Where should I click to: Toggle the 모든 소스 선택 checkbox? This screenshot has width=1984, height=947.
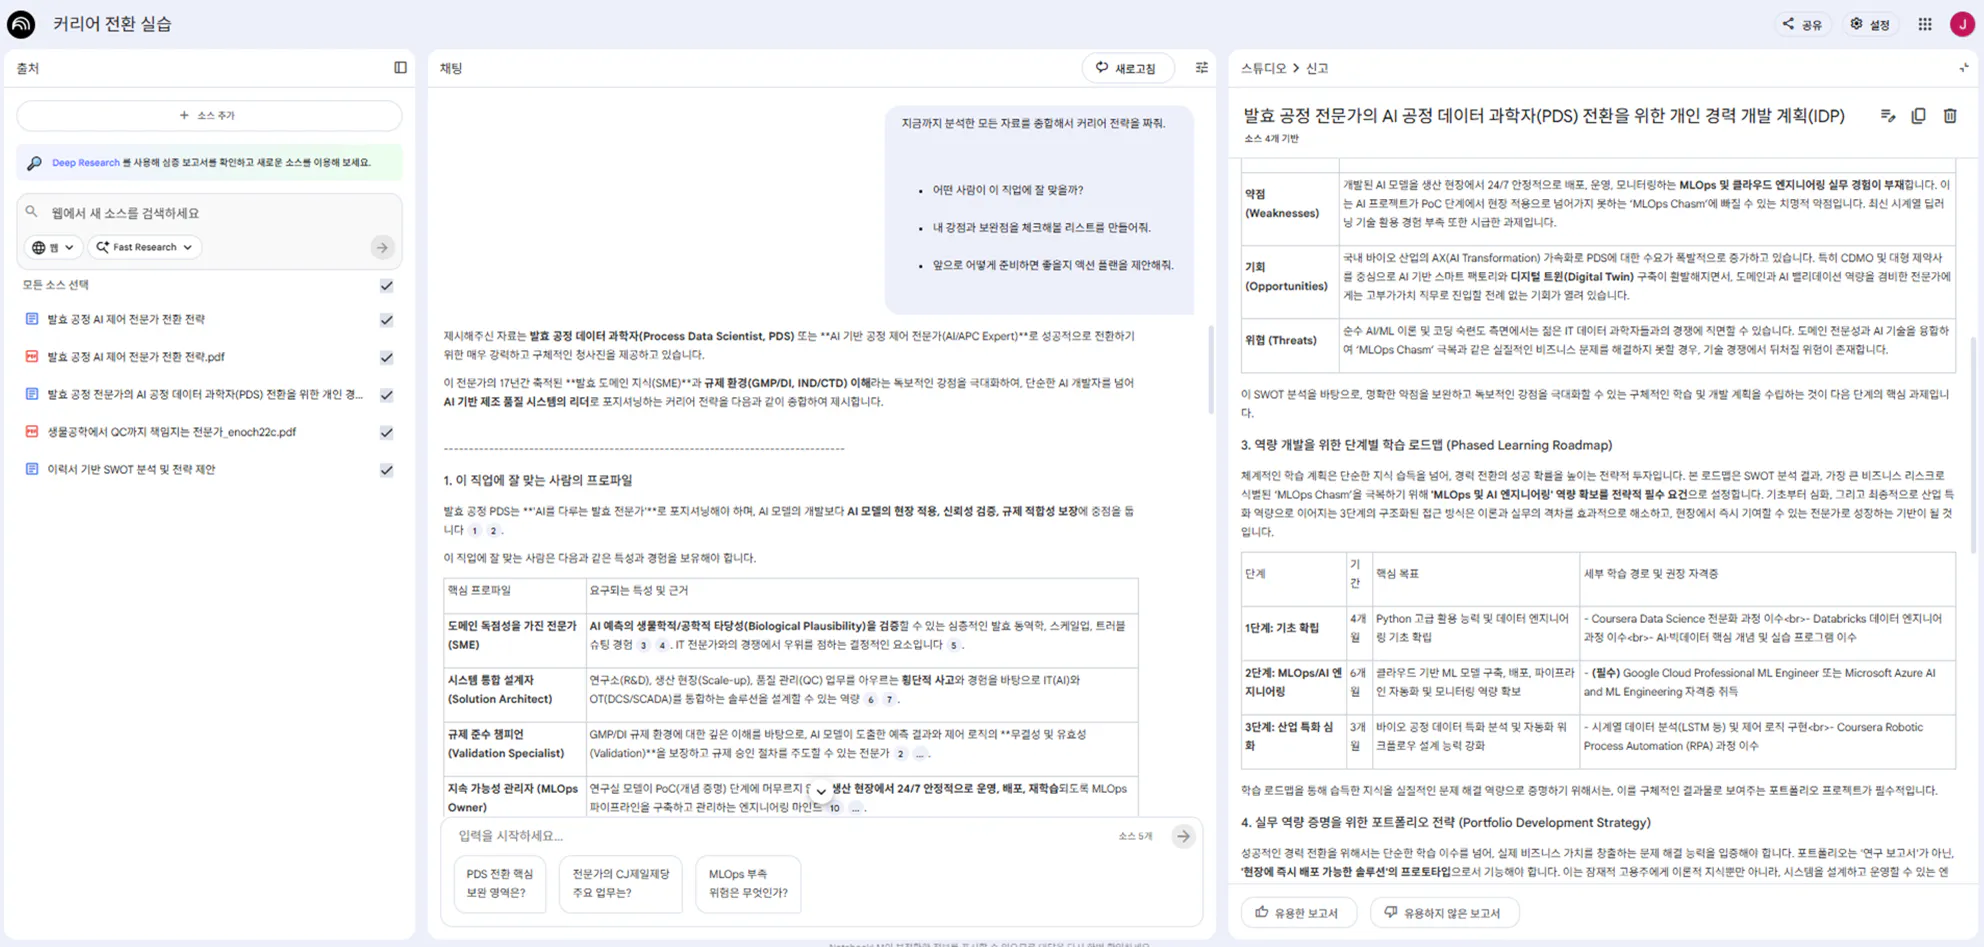tap(386, 285)
